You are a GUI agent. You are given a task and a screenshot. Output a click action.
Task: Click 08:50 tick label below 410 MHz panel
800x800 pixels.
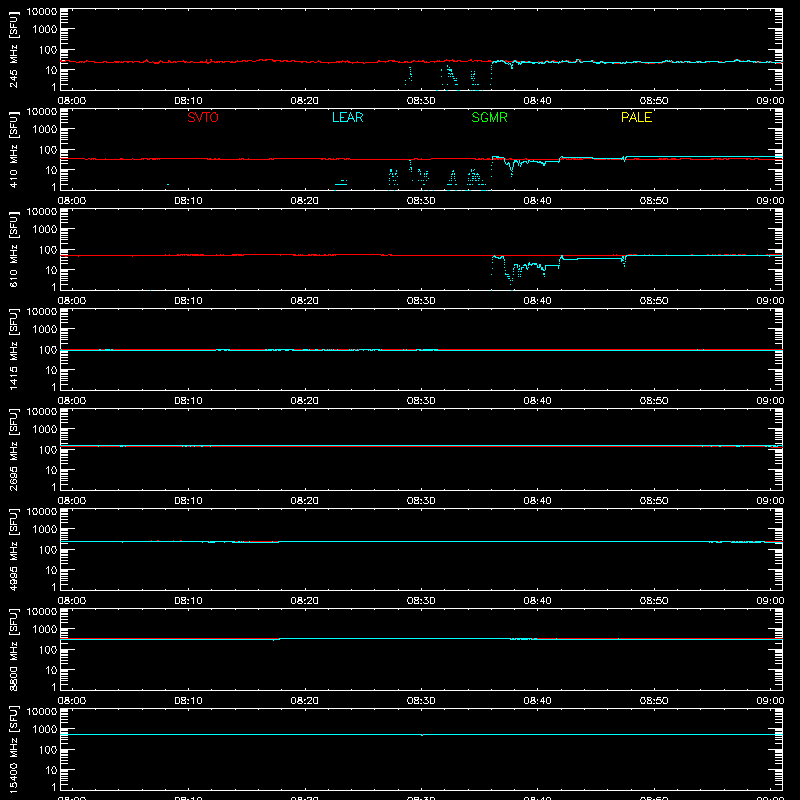tap(654, 201)
